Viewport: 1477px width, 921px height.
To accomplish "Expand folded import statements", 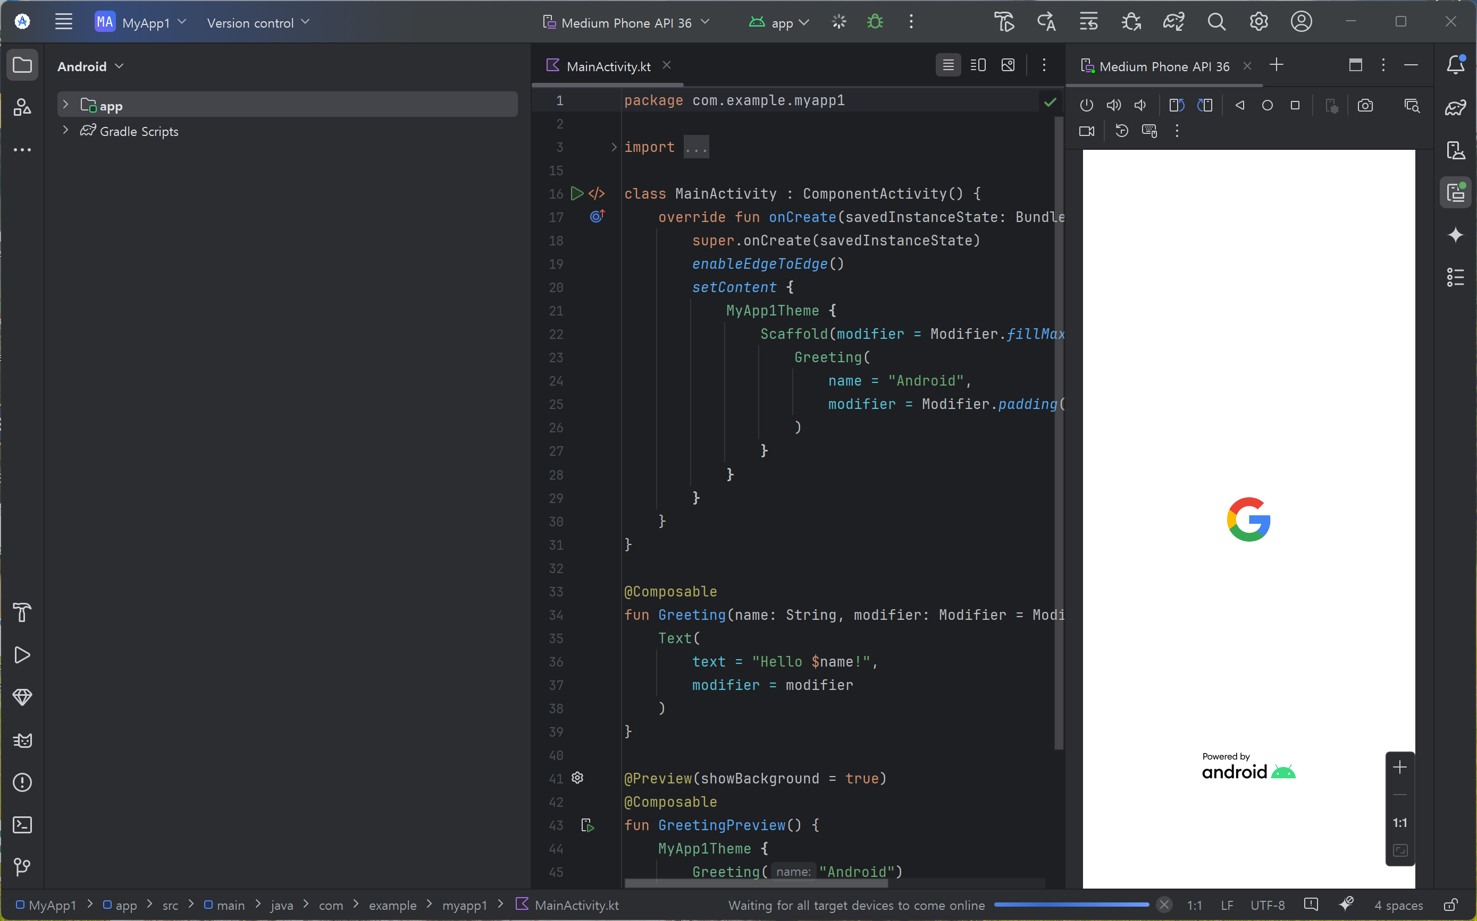I will (614, 147).
